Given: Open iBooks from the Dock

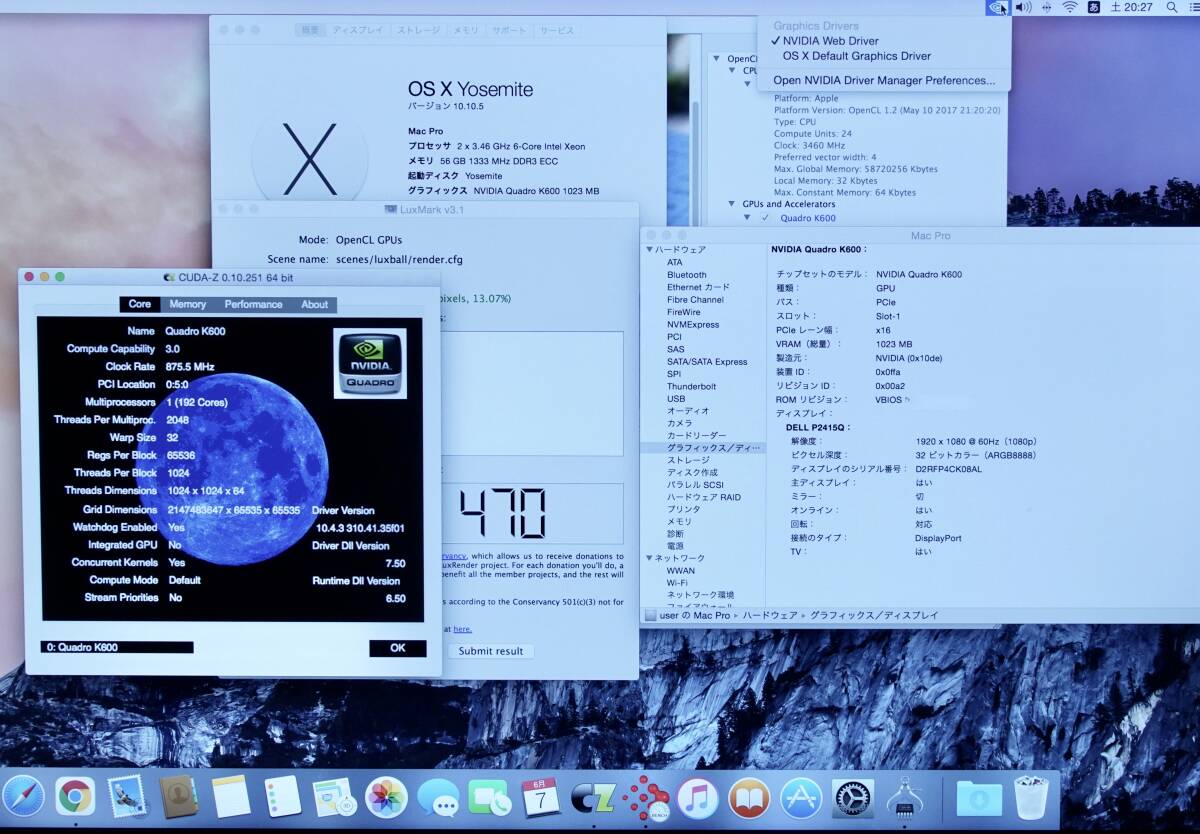Looking at the screenshot, I should point(749,798).
